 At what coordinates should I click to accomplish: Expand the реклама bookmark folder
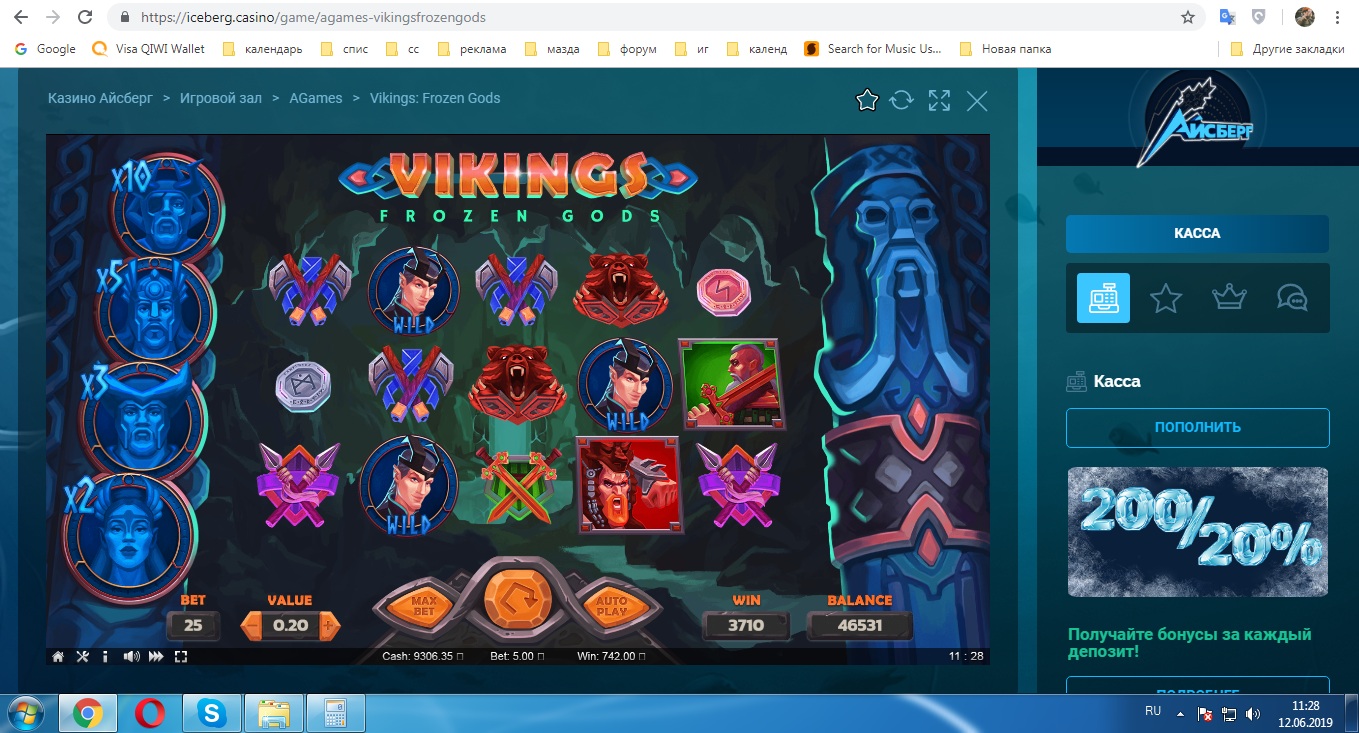472,49
